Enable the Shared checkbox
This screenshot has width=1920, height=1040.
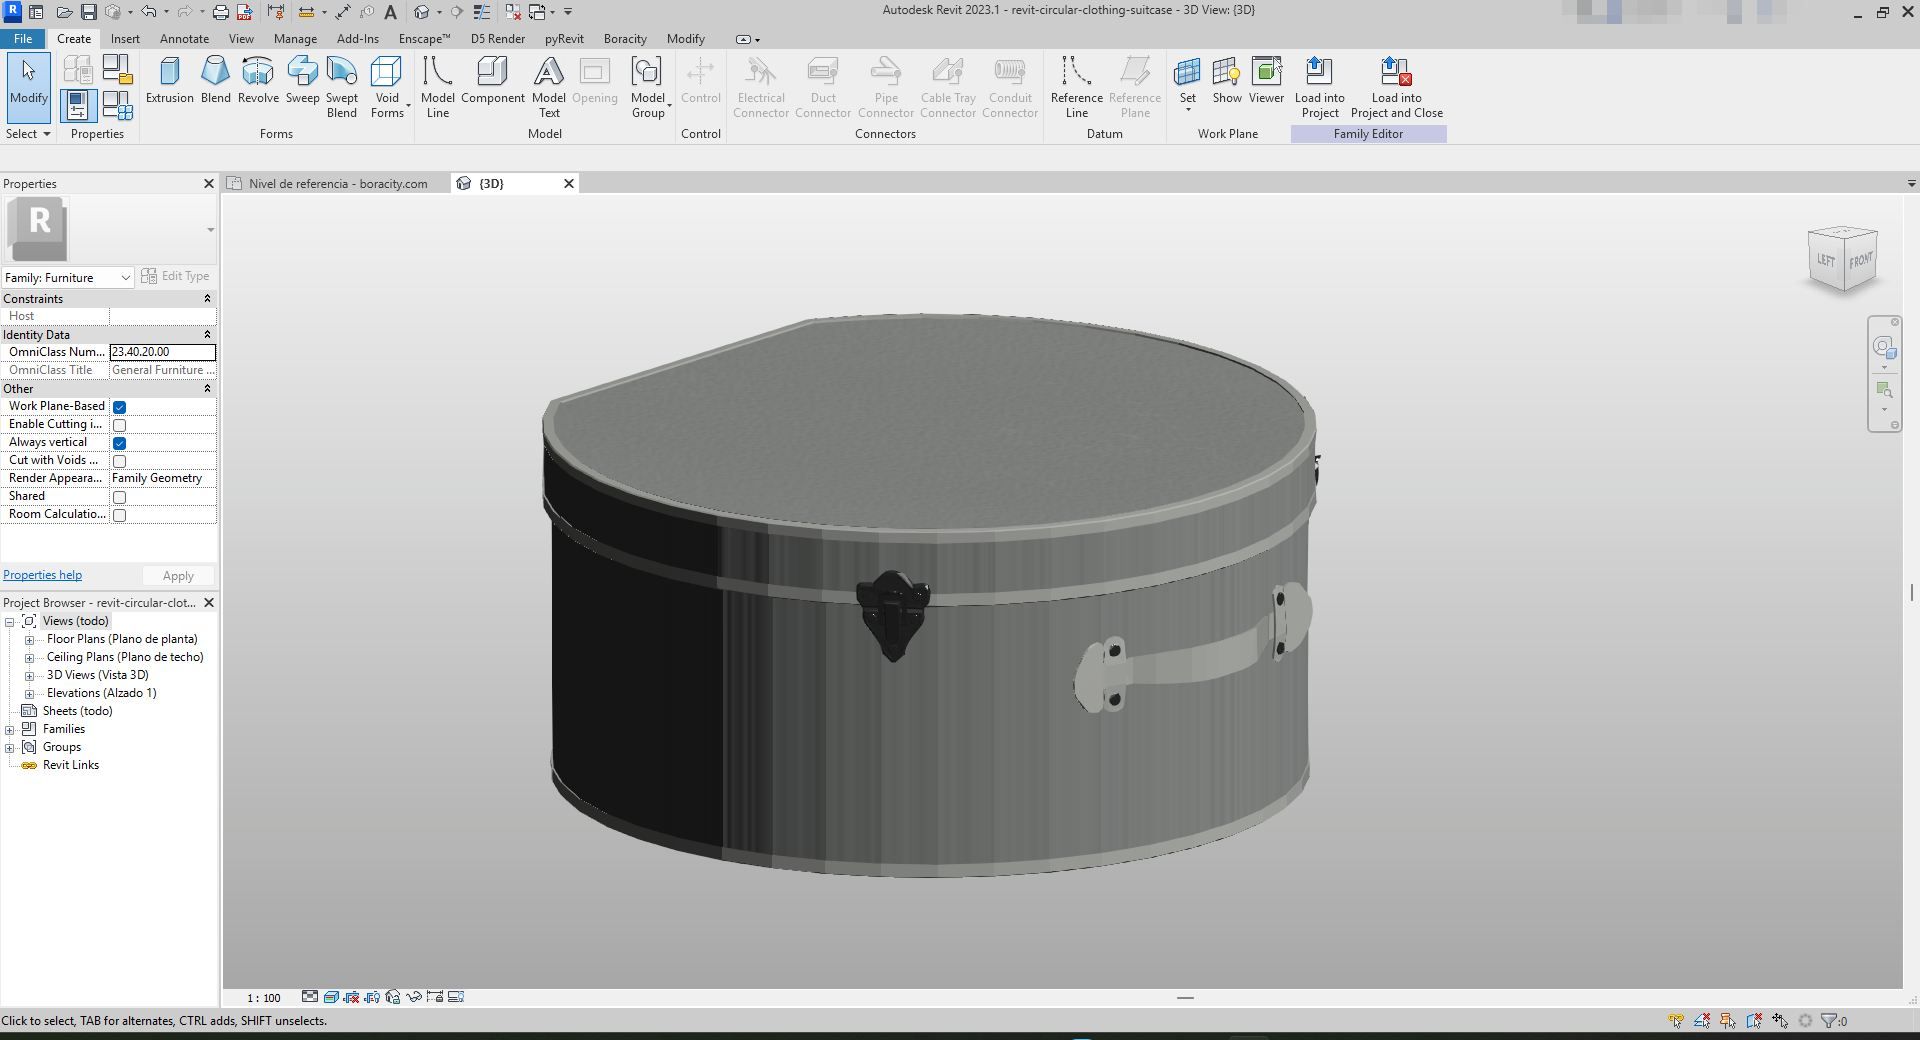point(119,497)
